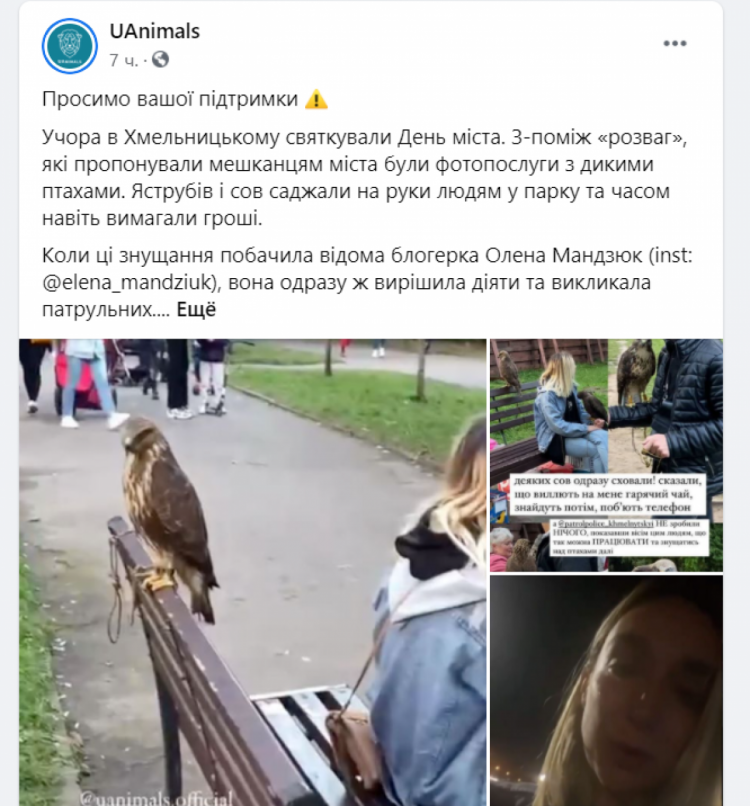Viewport: 750px width, 806px height.
Task: Open the three-dot post options menu
Action: pos(674,43)
